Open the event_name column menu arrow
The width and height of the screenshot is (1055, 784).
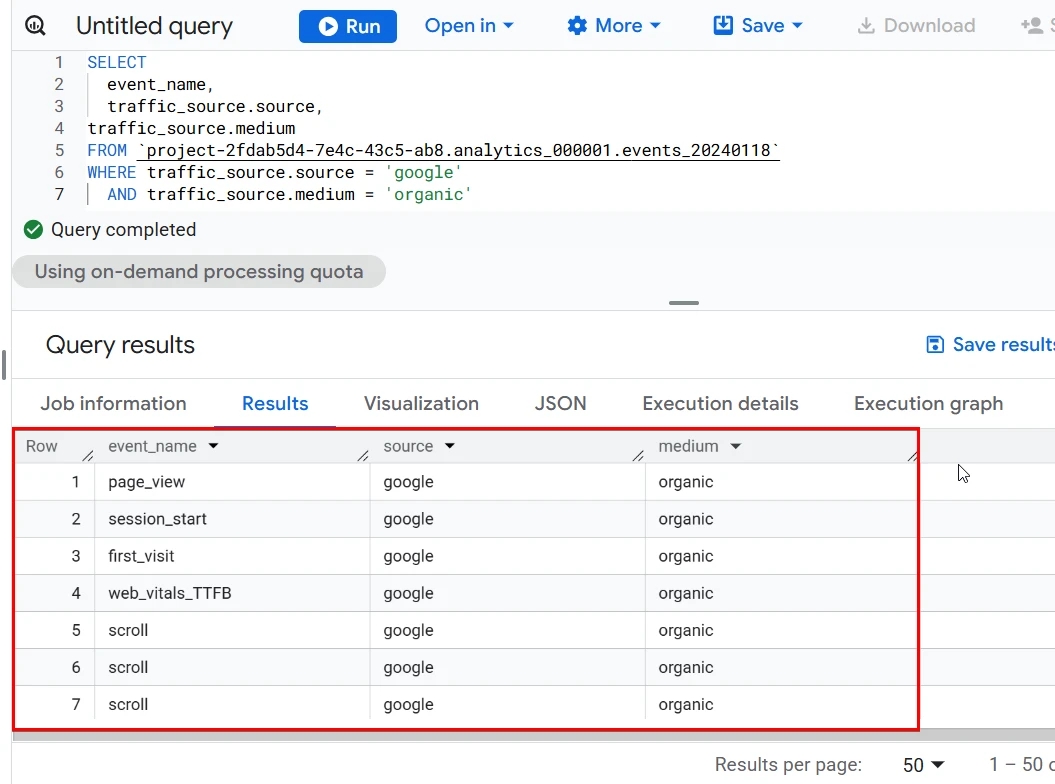click(213, 446)
